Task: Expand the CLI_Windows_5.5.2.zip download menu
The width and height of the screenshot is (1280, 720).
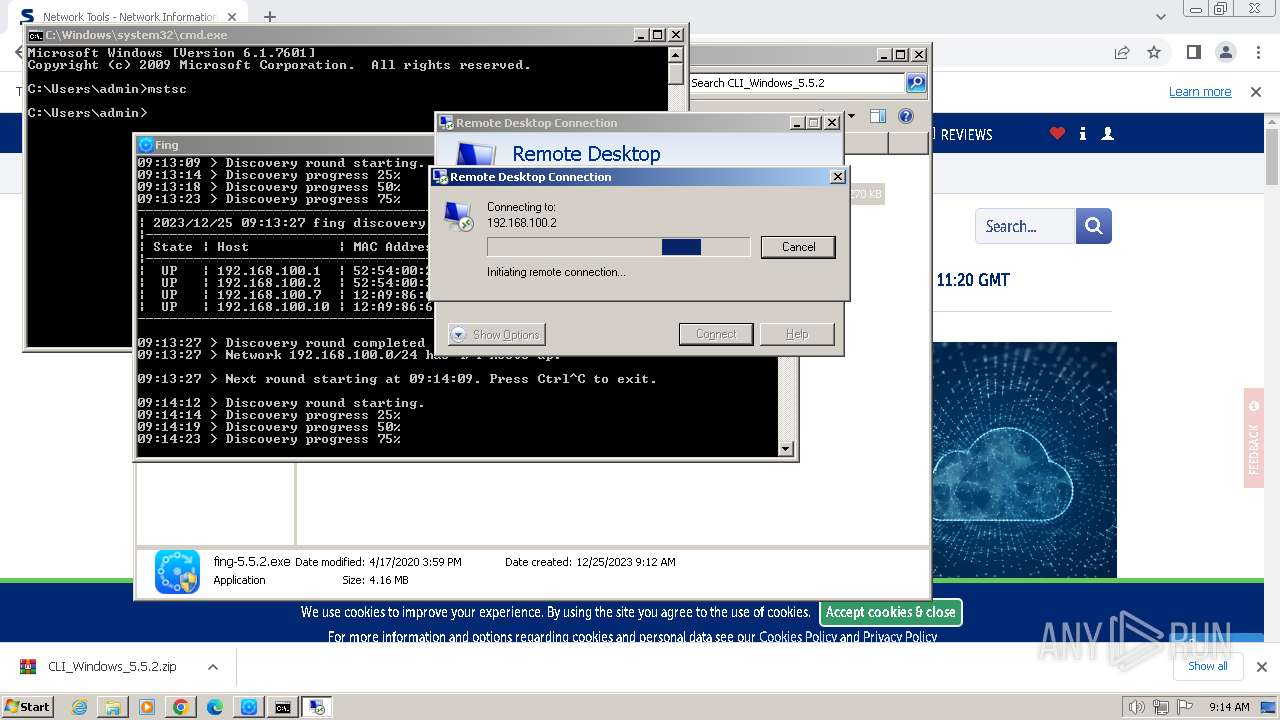Action: point(212,667)
